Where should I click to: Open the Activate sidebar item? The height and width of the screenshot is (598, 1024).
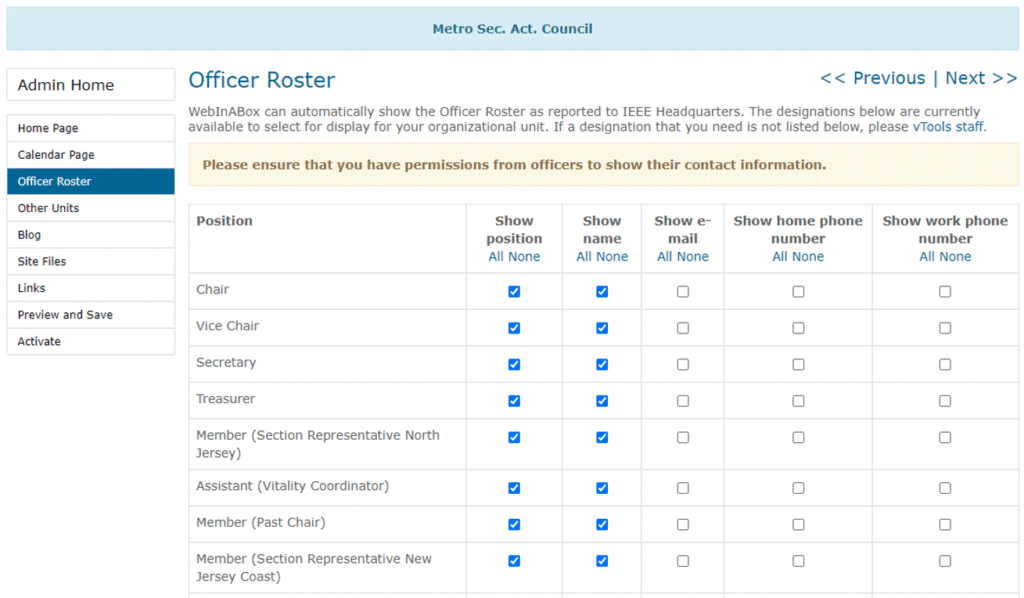pyautogui.click(x=91, y=341)
